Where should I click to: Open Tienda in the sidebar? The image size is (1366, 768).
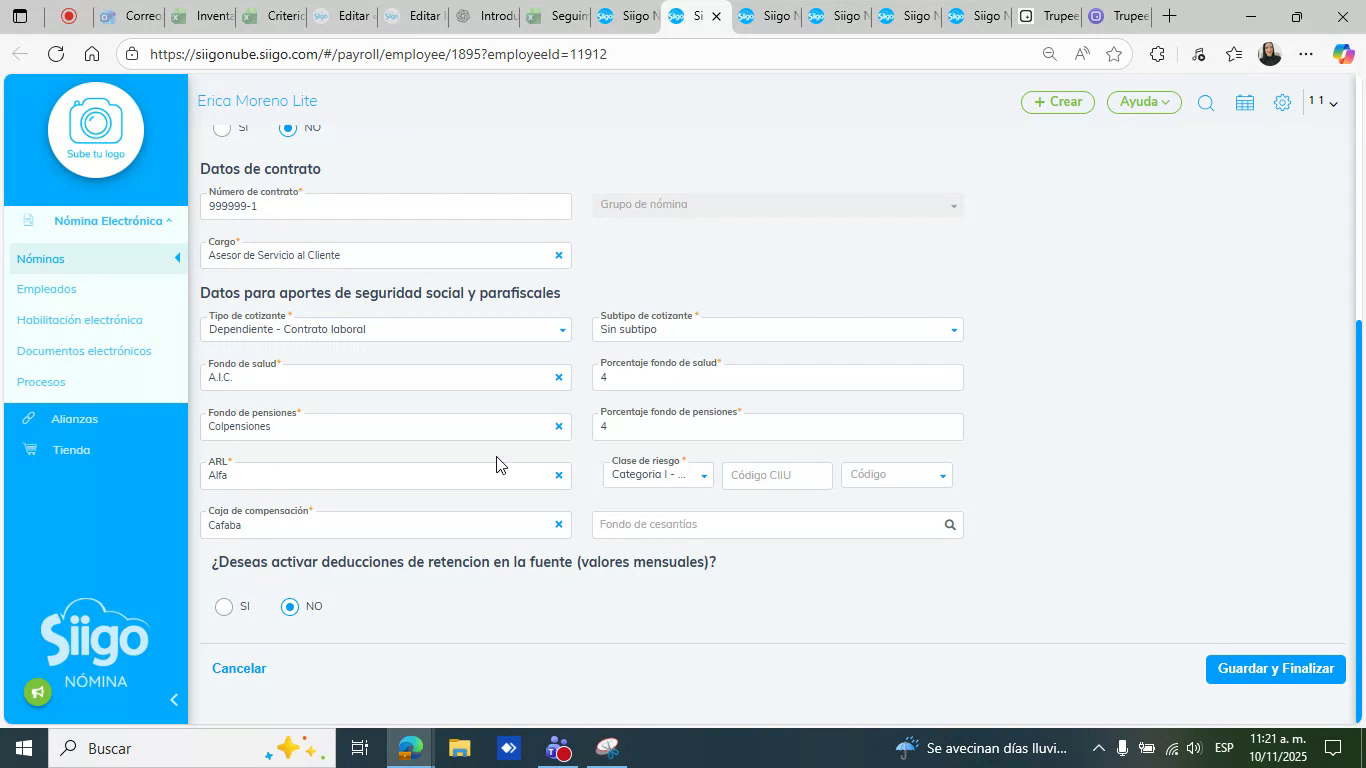tap(71, 450)
